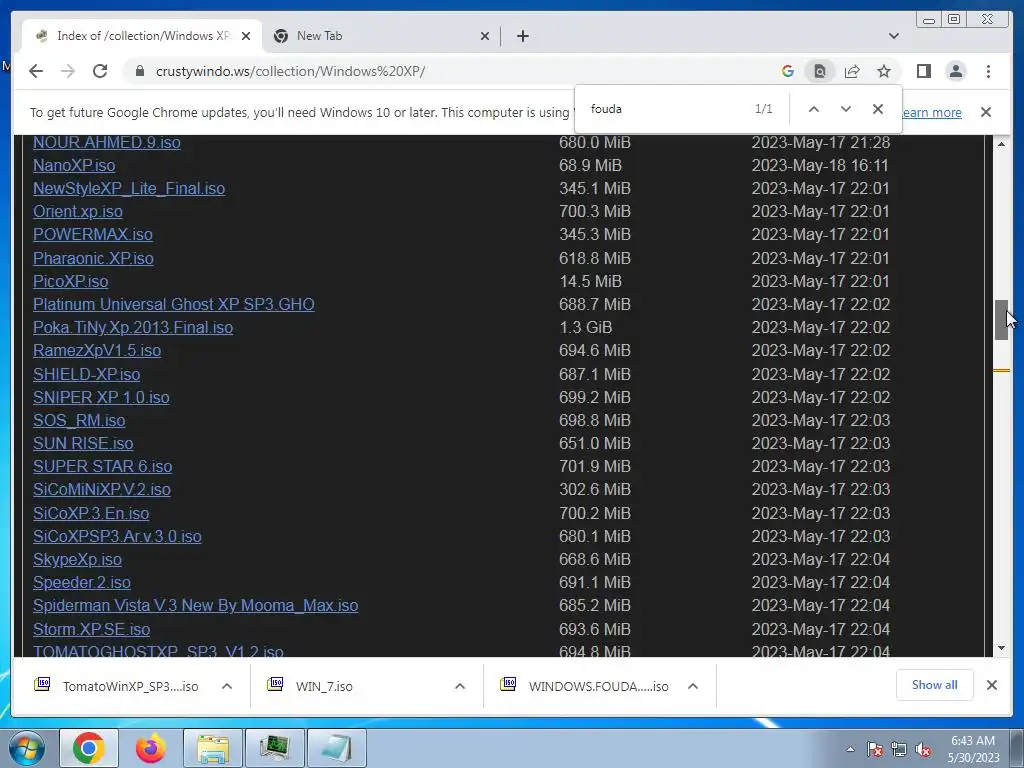Open the Storm.XP.SE.iso link
The image size is (1024, 768).
[91, 630]
